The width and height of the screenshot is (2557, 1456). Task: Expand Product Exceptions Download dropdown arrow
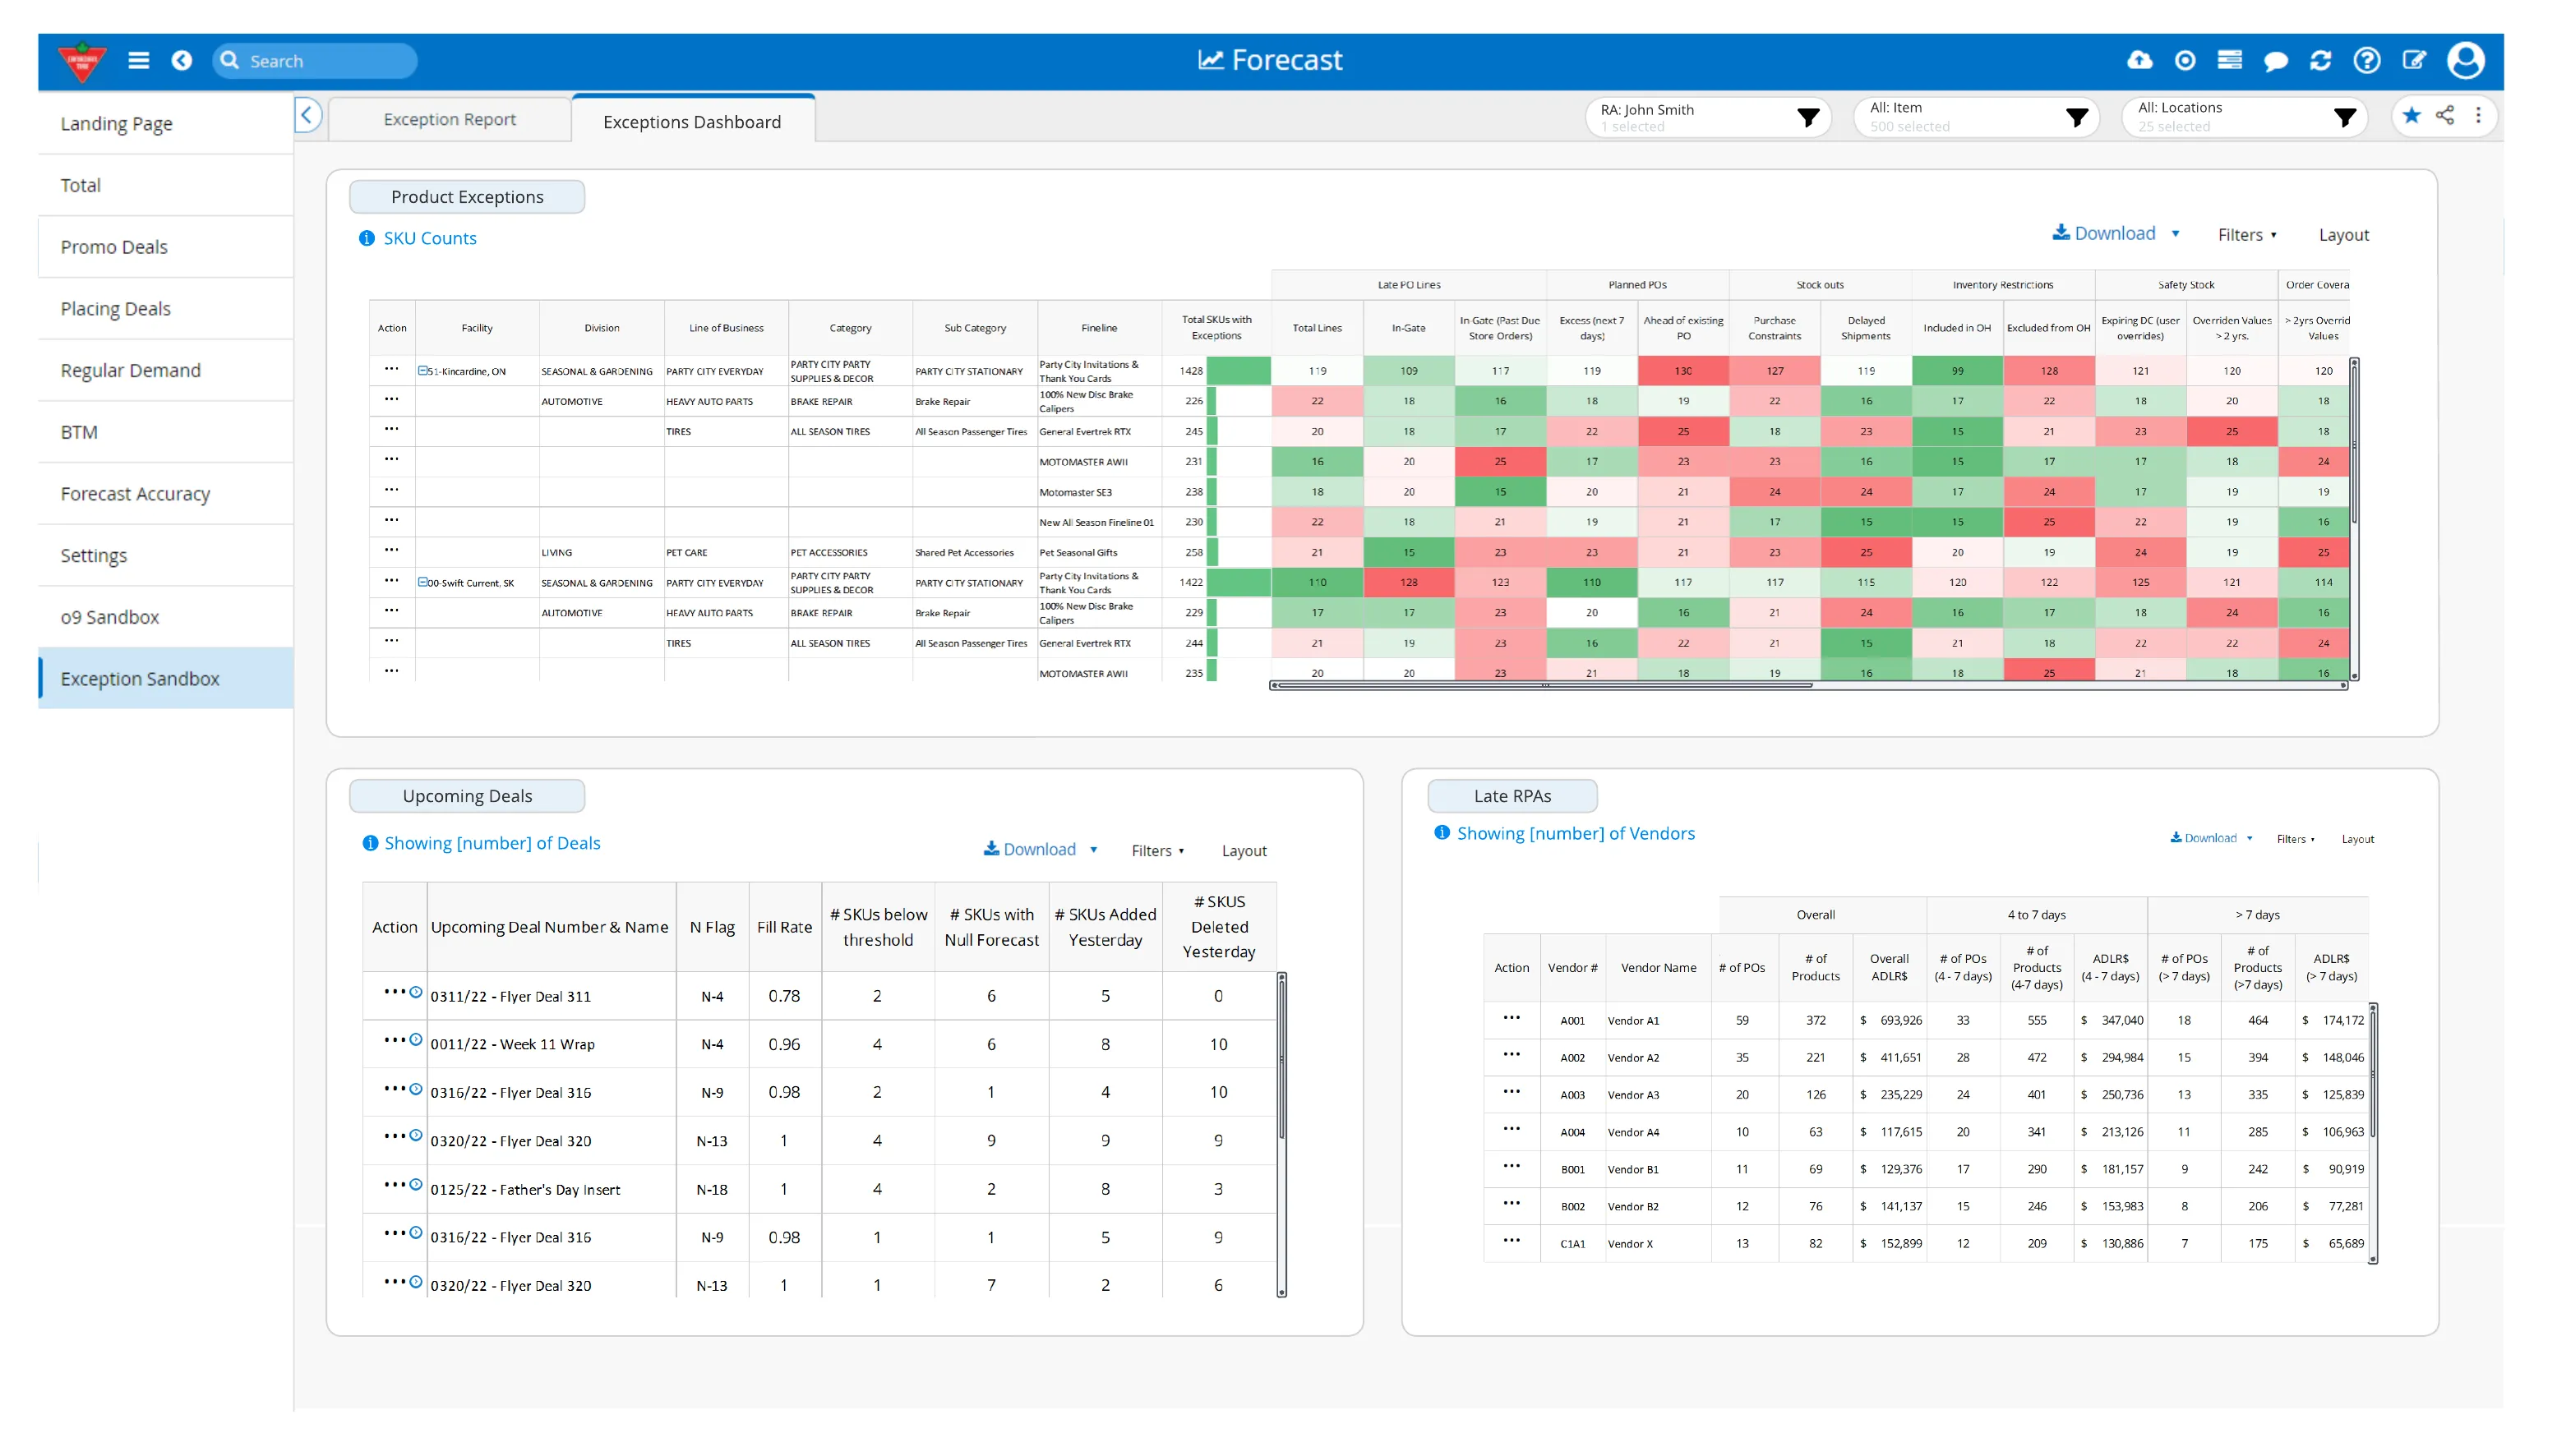2175,234
